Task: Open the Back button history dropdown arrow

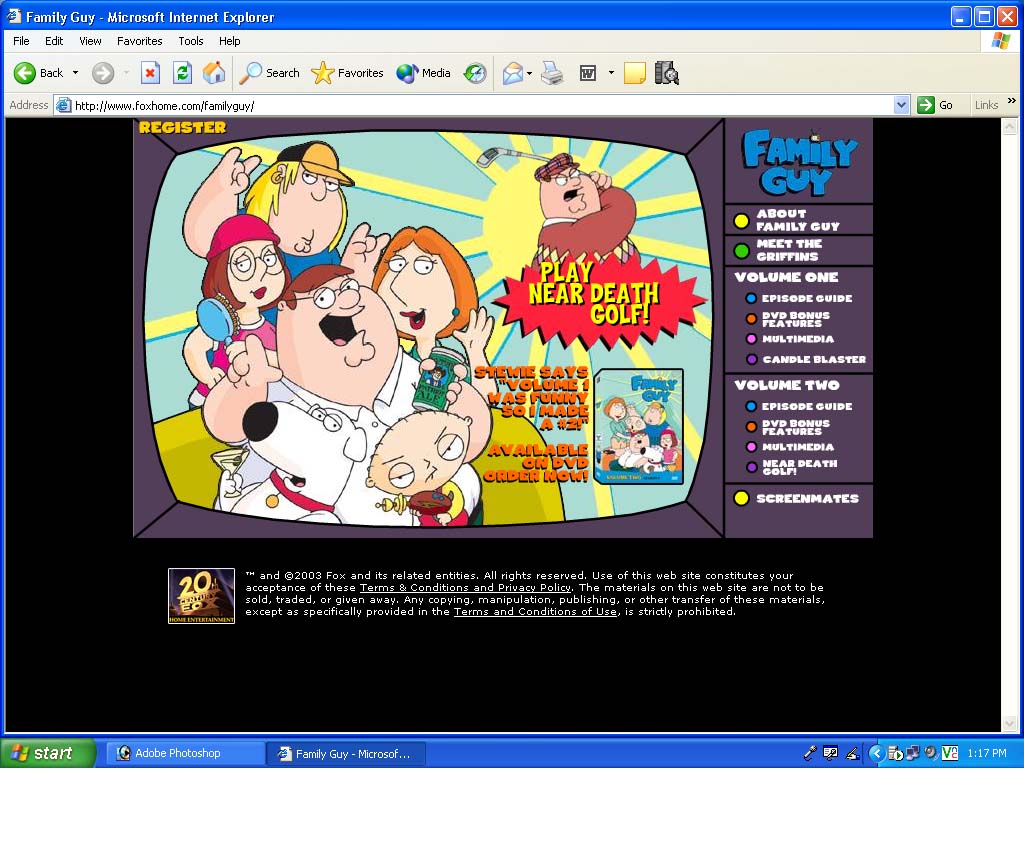Action: 75,73
